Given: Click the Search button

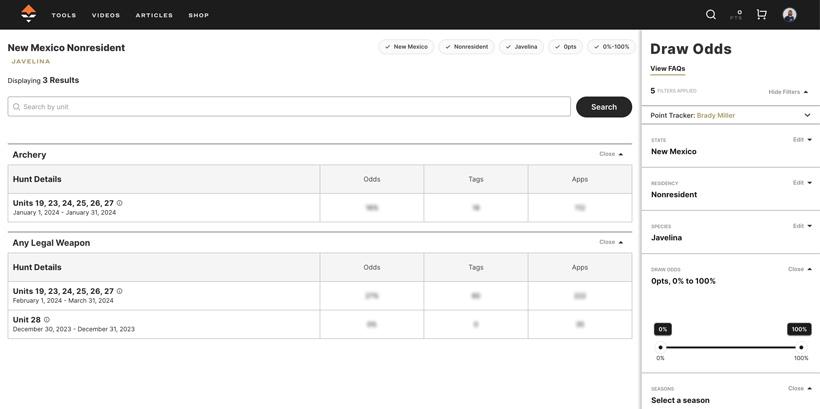Looking at the screenshot, I should click(603, 107).
